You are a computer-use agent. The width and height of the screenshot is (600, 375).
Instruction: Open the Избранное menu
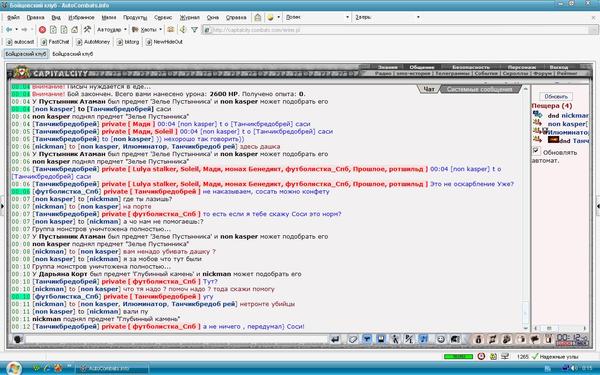click(81, 17)
